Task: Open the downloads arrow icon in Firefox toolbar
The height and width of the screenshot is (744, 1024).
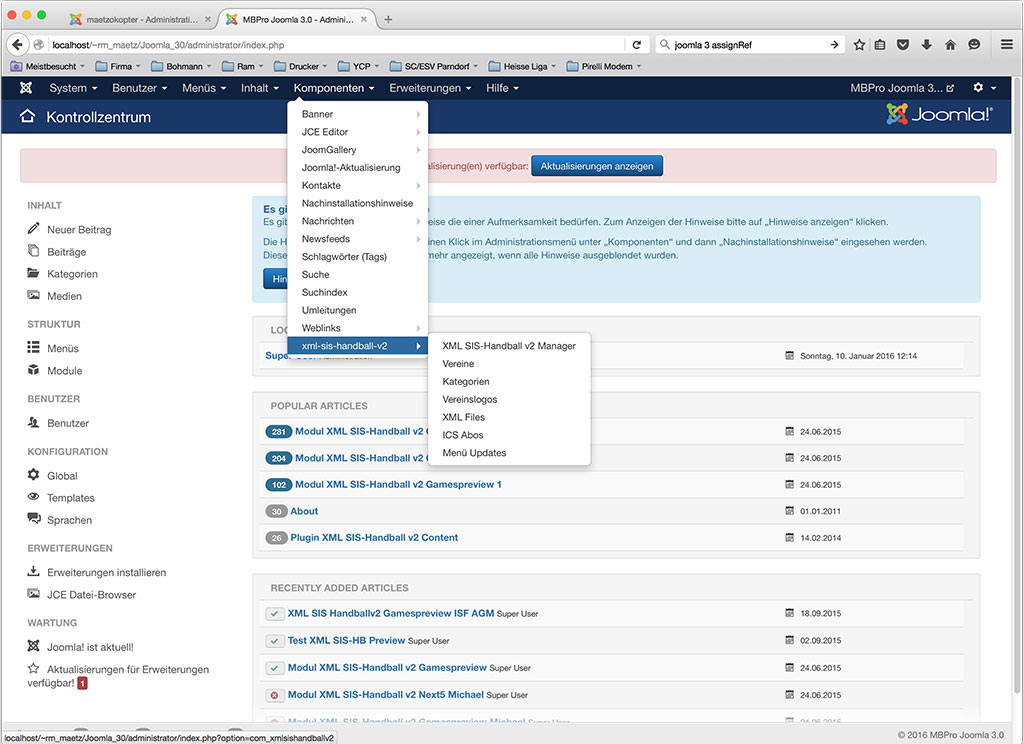Action: pos(926,44)
